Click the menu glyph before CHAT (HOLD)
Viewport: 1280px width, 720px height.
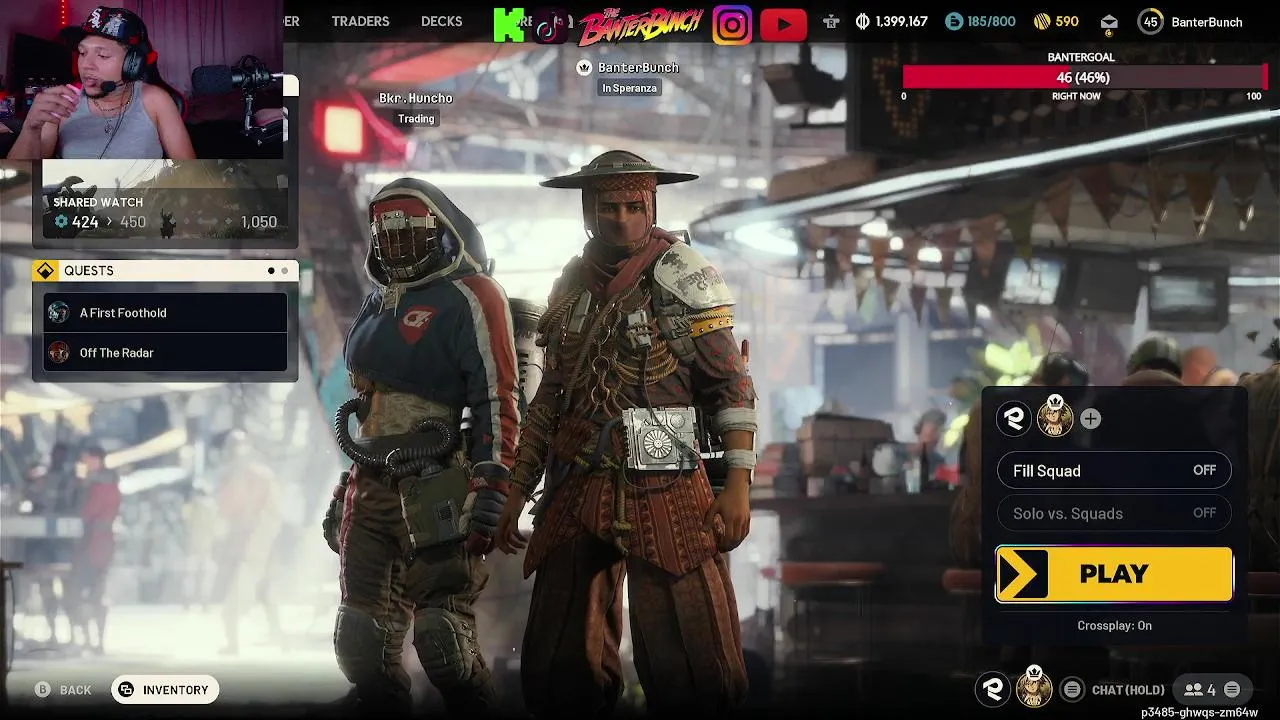pyautogui.click(x=1072, y=689)
